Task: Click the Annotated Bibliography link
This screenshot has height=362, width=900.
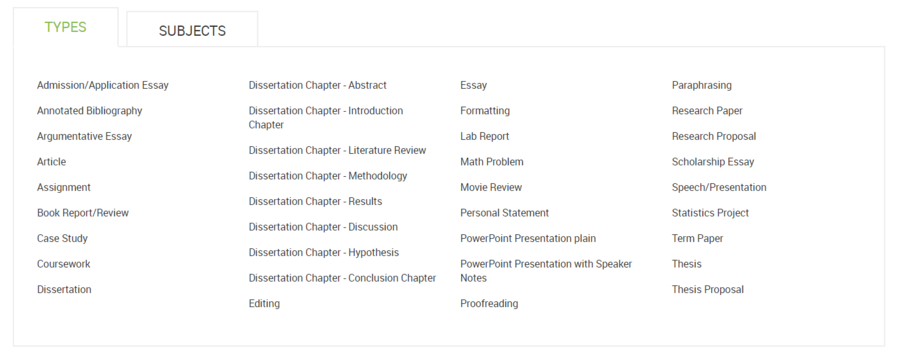Action: coord(90,111)
